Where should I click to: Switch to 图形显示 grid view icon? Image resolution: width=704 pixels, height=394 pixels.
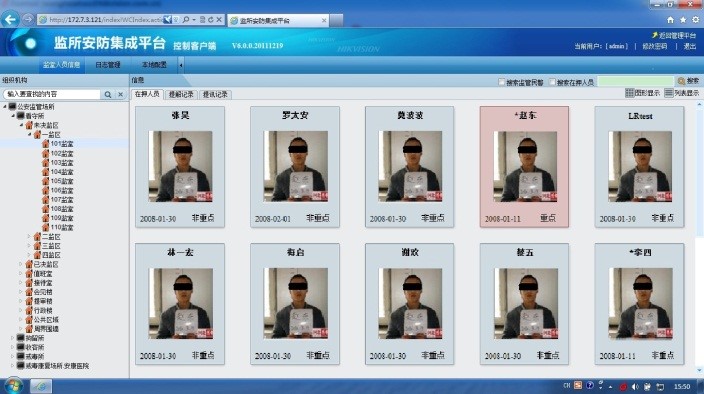629,93
